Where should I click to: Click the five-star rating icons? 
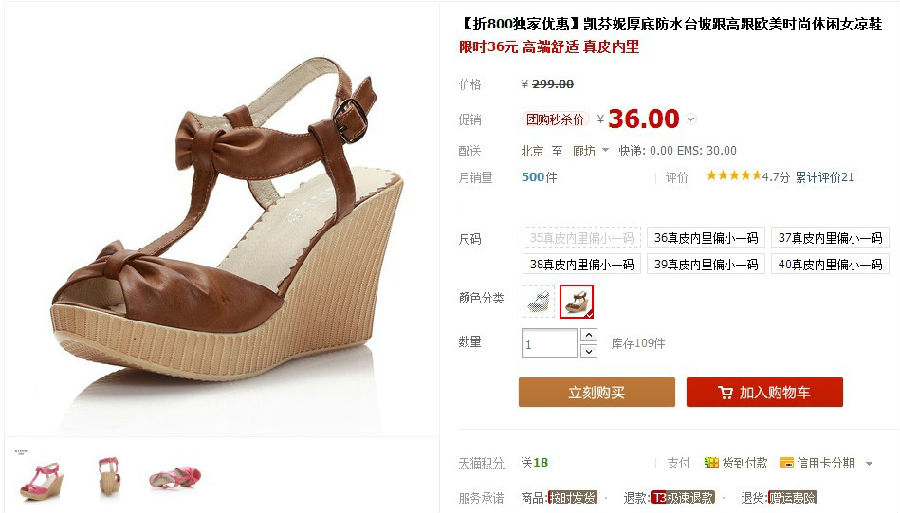pyautogui.click(x=734, y=176)
